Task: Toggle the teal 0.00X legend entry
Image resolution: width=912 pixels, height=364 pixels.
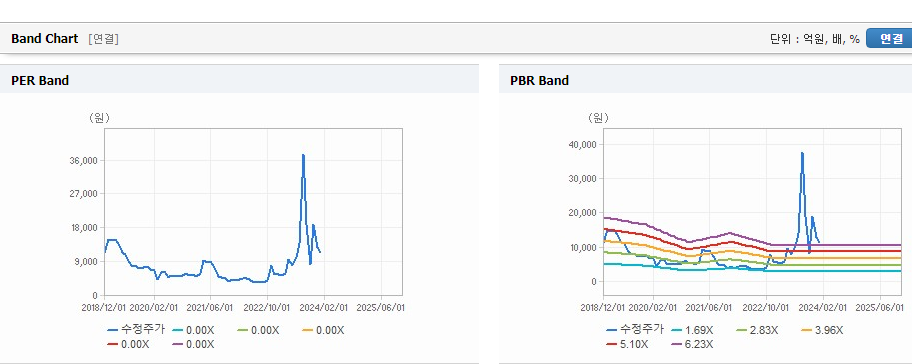Action: tap(194, 330)
